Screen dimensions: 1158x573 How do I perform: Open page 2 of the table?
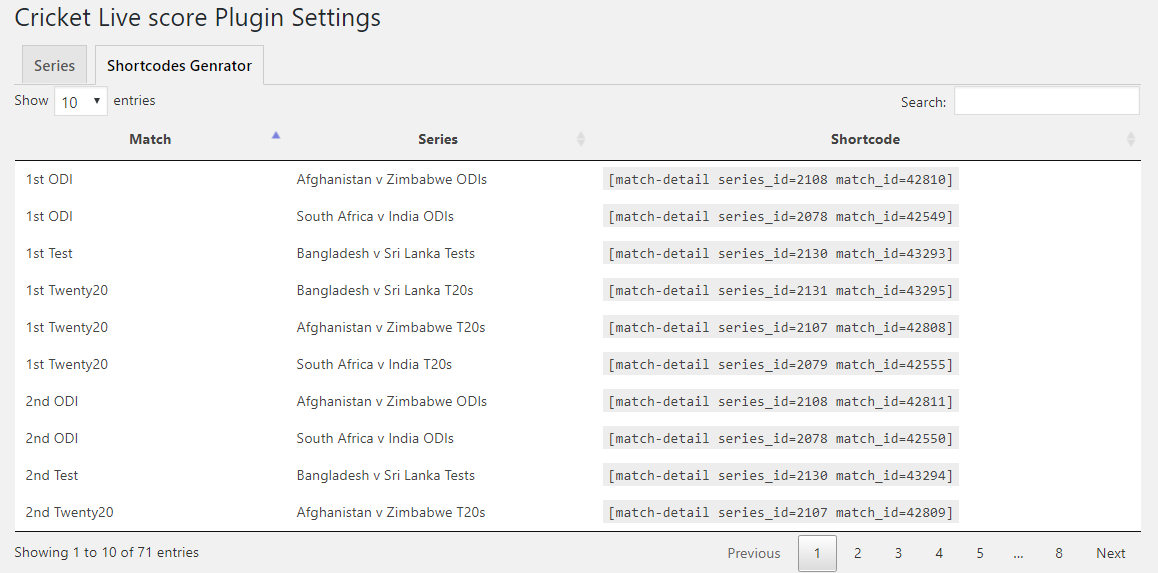click(x=857, y=553)
